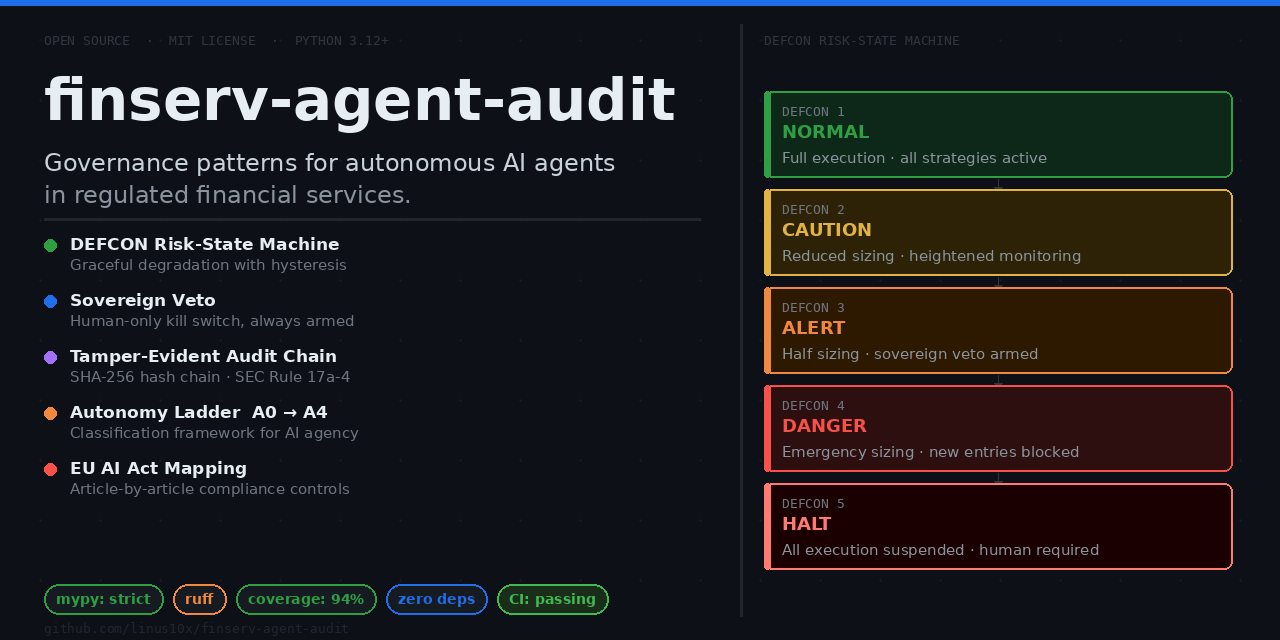
Task: Click the OPEN SOURCE label at top
Action: 87,41
